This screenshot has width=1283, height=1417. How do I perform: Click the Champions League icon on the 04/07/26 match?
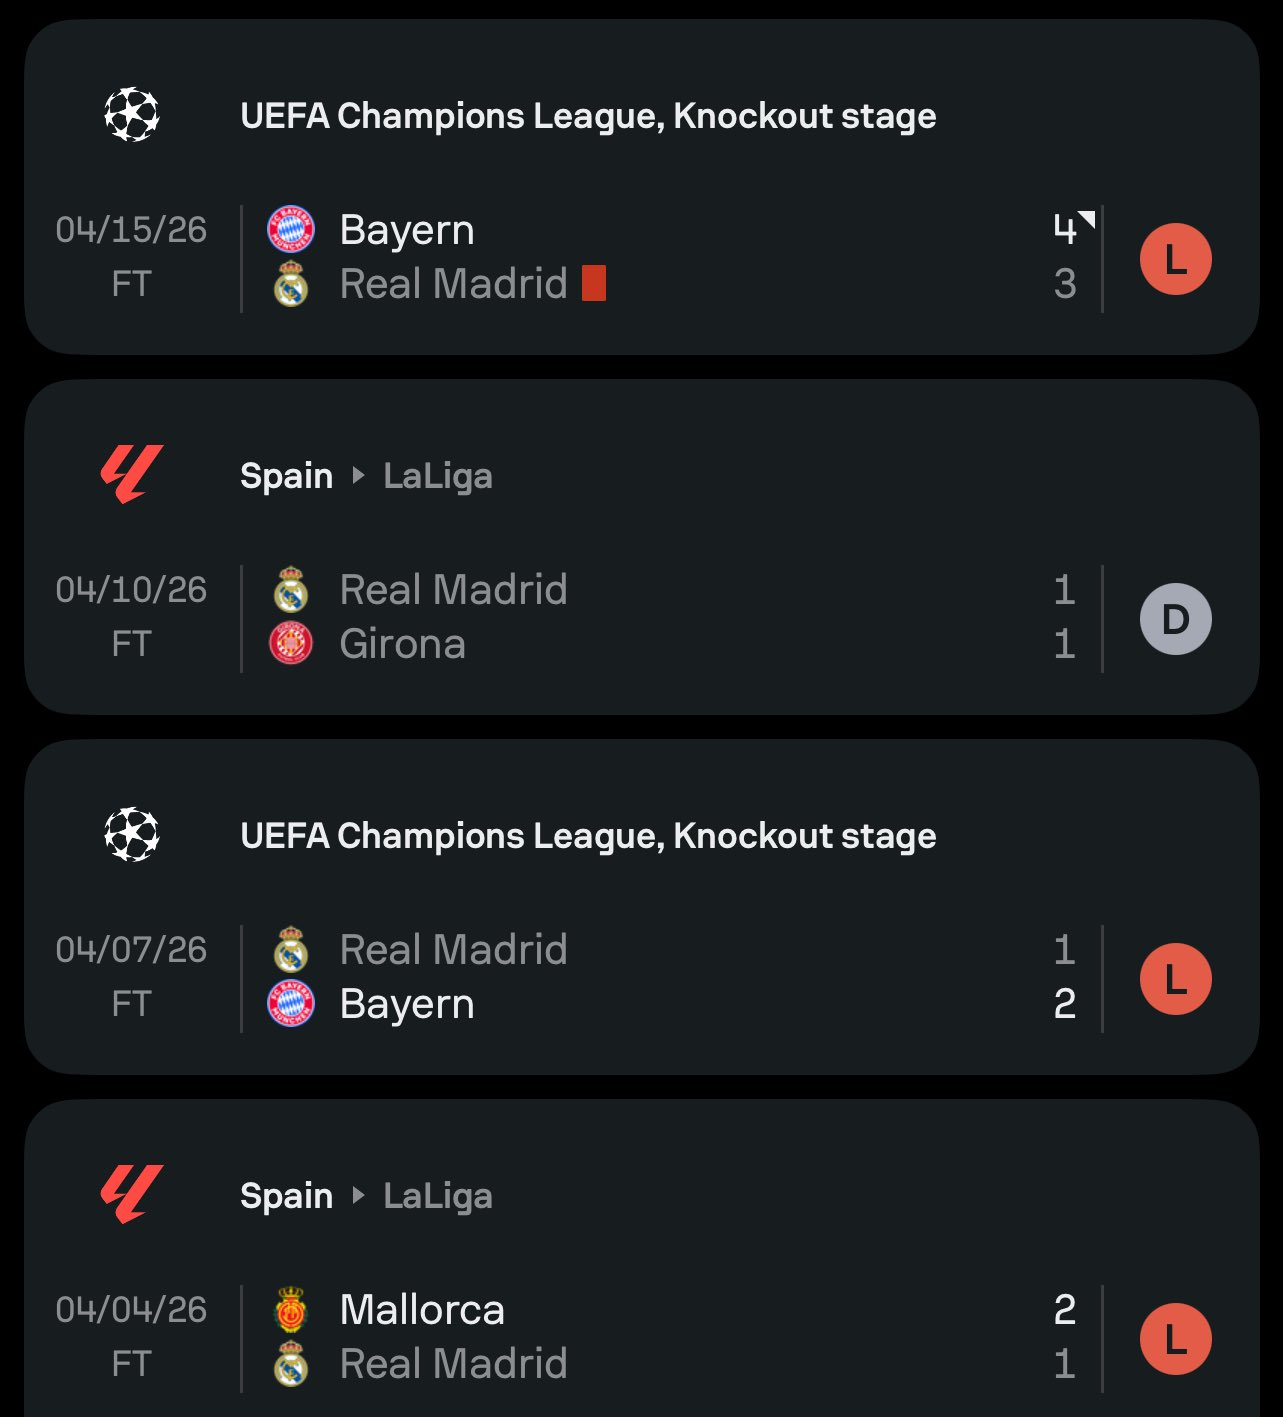pos(132,835)
